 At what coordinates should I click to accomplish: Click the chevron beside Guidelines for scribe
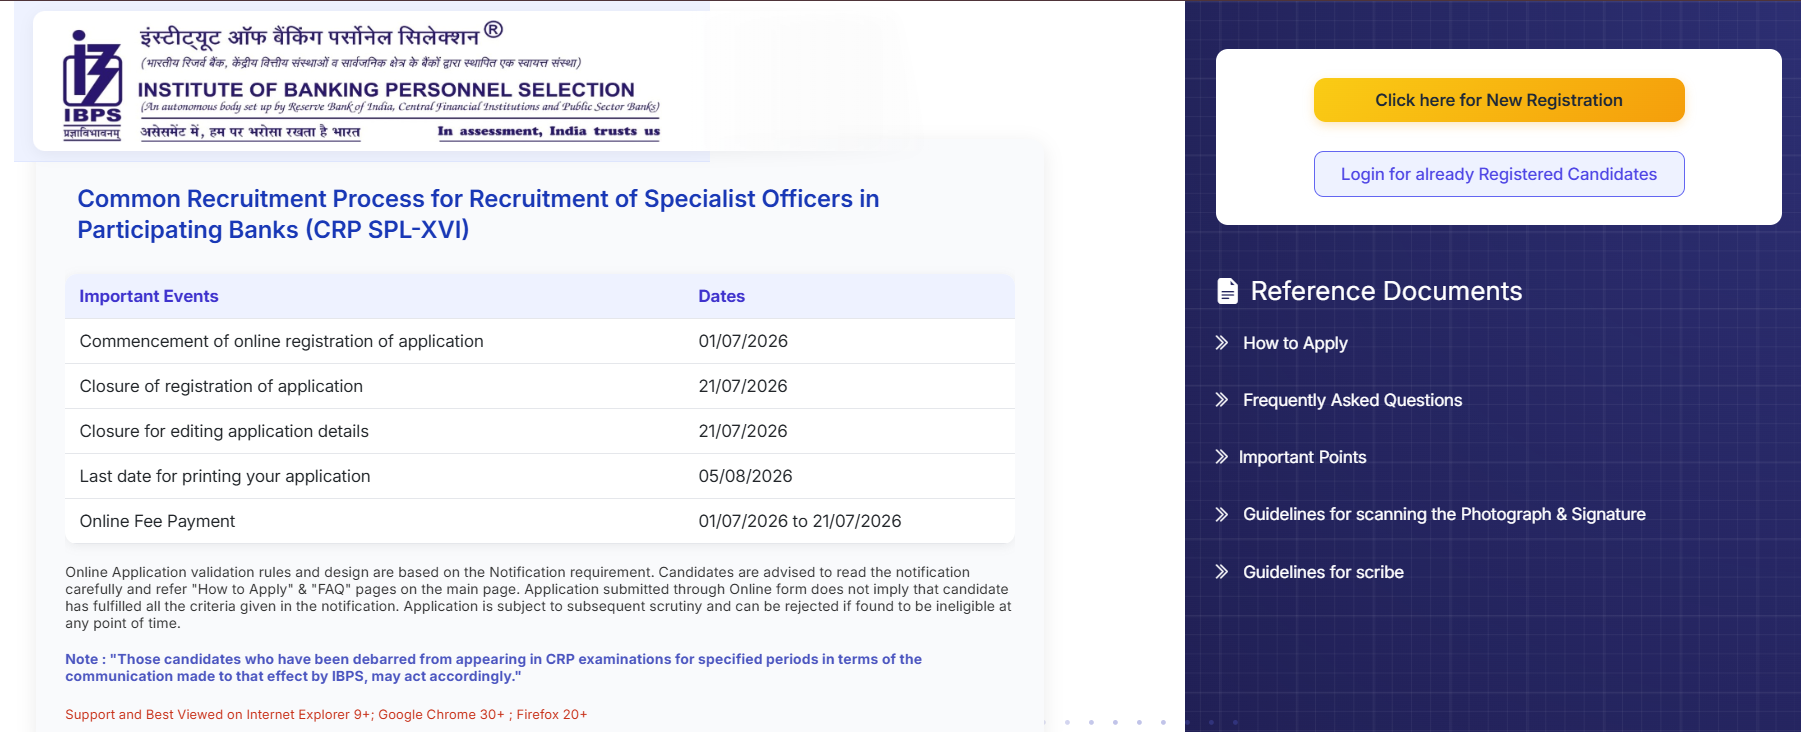(1221, 572)
